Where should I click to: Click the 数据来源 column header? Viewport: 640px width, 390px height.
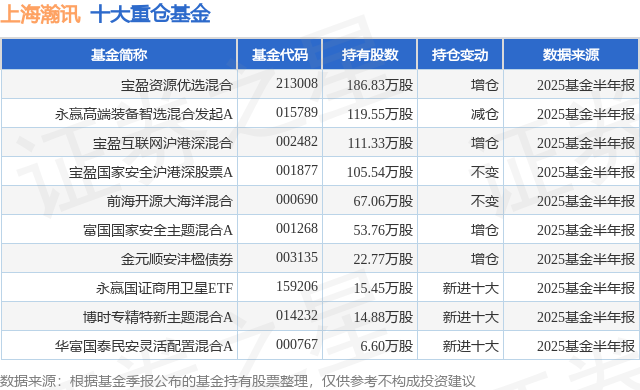click(x=571, y=55)
